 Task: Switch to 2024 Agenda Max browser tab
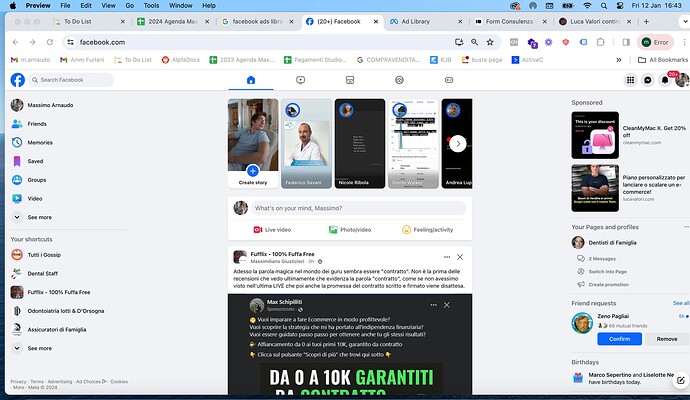click(x=173, y=21)
